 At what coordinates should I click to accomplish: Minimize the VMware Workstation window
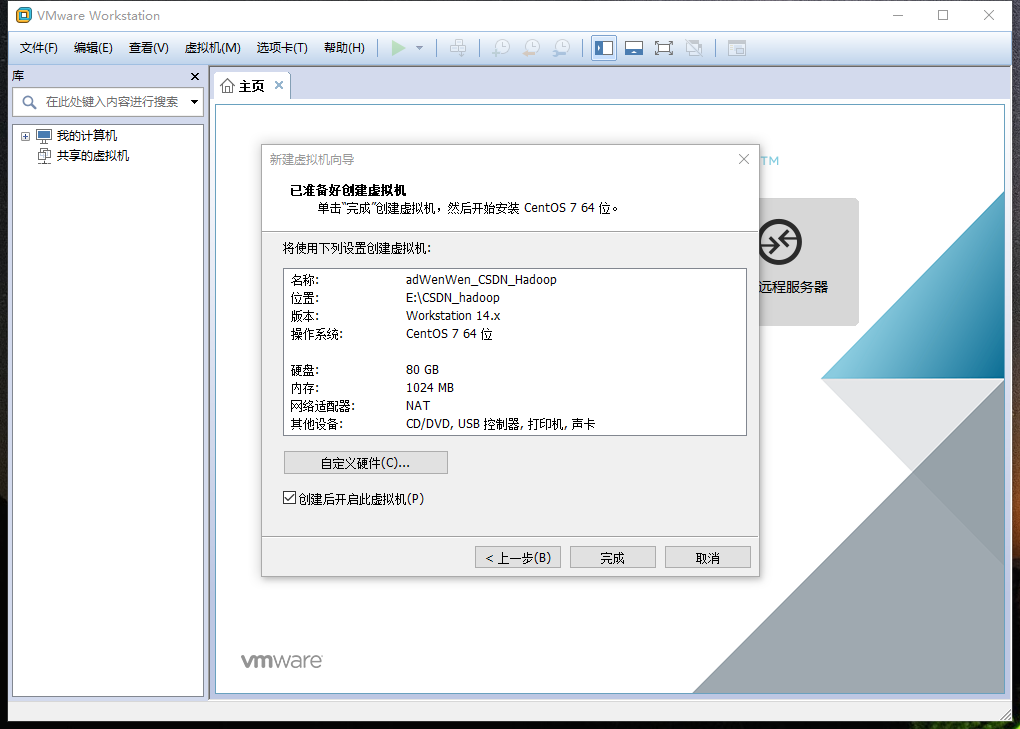point(898,15)
